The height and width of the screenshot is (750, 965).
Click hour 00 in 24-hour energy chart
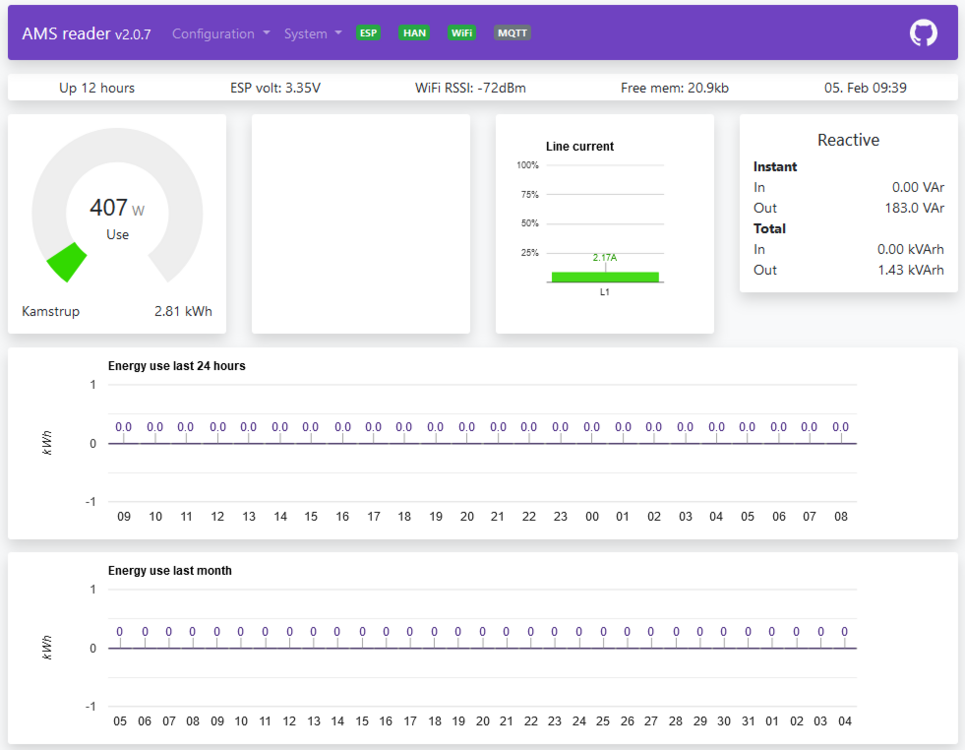coord(592,517)
